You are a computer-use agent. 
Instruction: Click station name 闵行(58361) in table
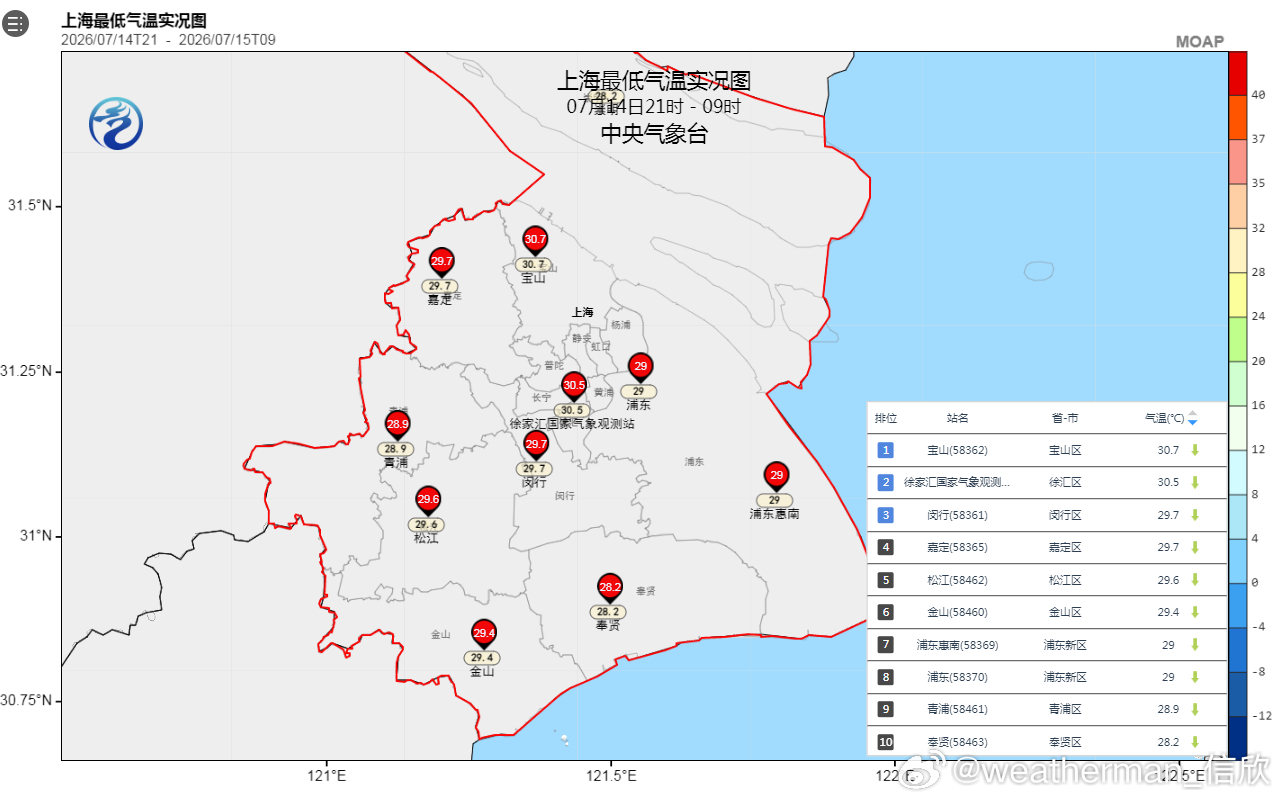click(957, 515)
